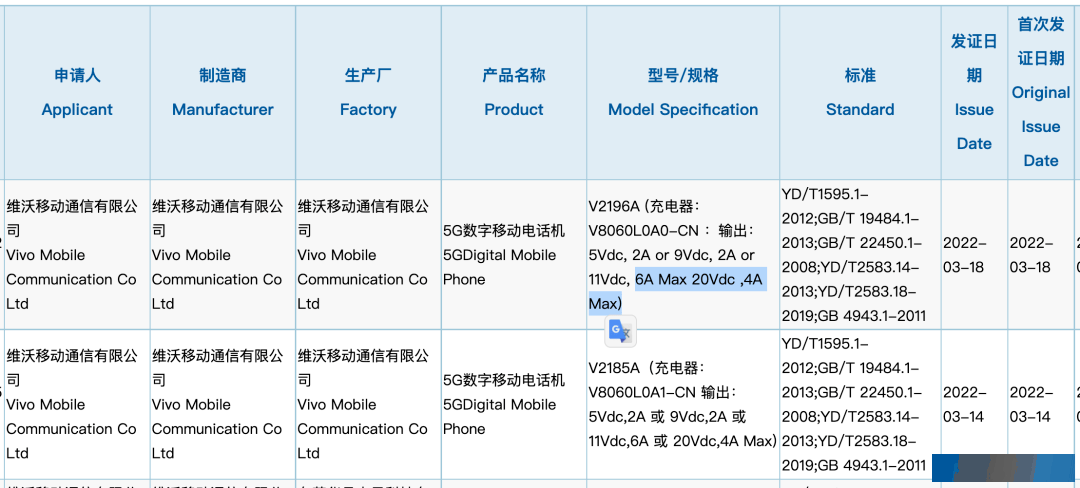Image resolution: width=1080 pixels, height=488 pixels.
Task: Click the V2185A model specification cell
Action: coord(683,404)
